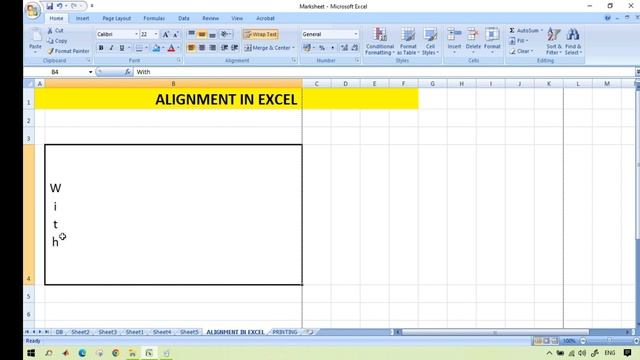Apply the Percent style
This screenshot has height=360, width=640.
[x=322, y=48]
